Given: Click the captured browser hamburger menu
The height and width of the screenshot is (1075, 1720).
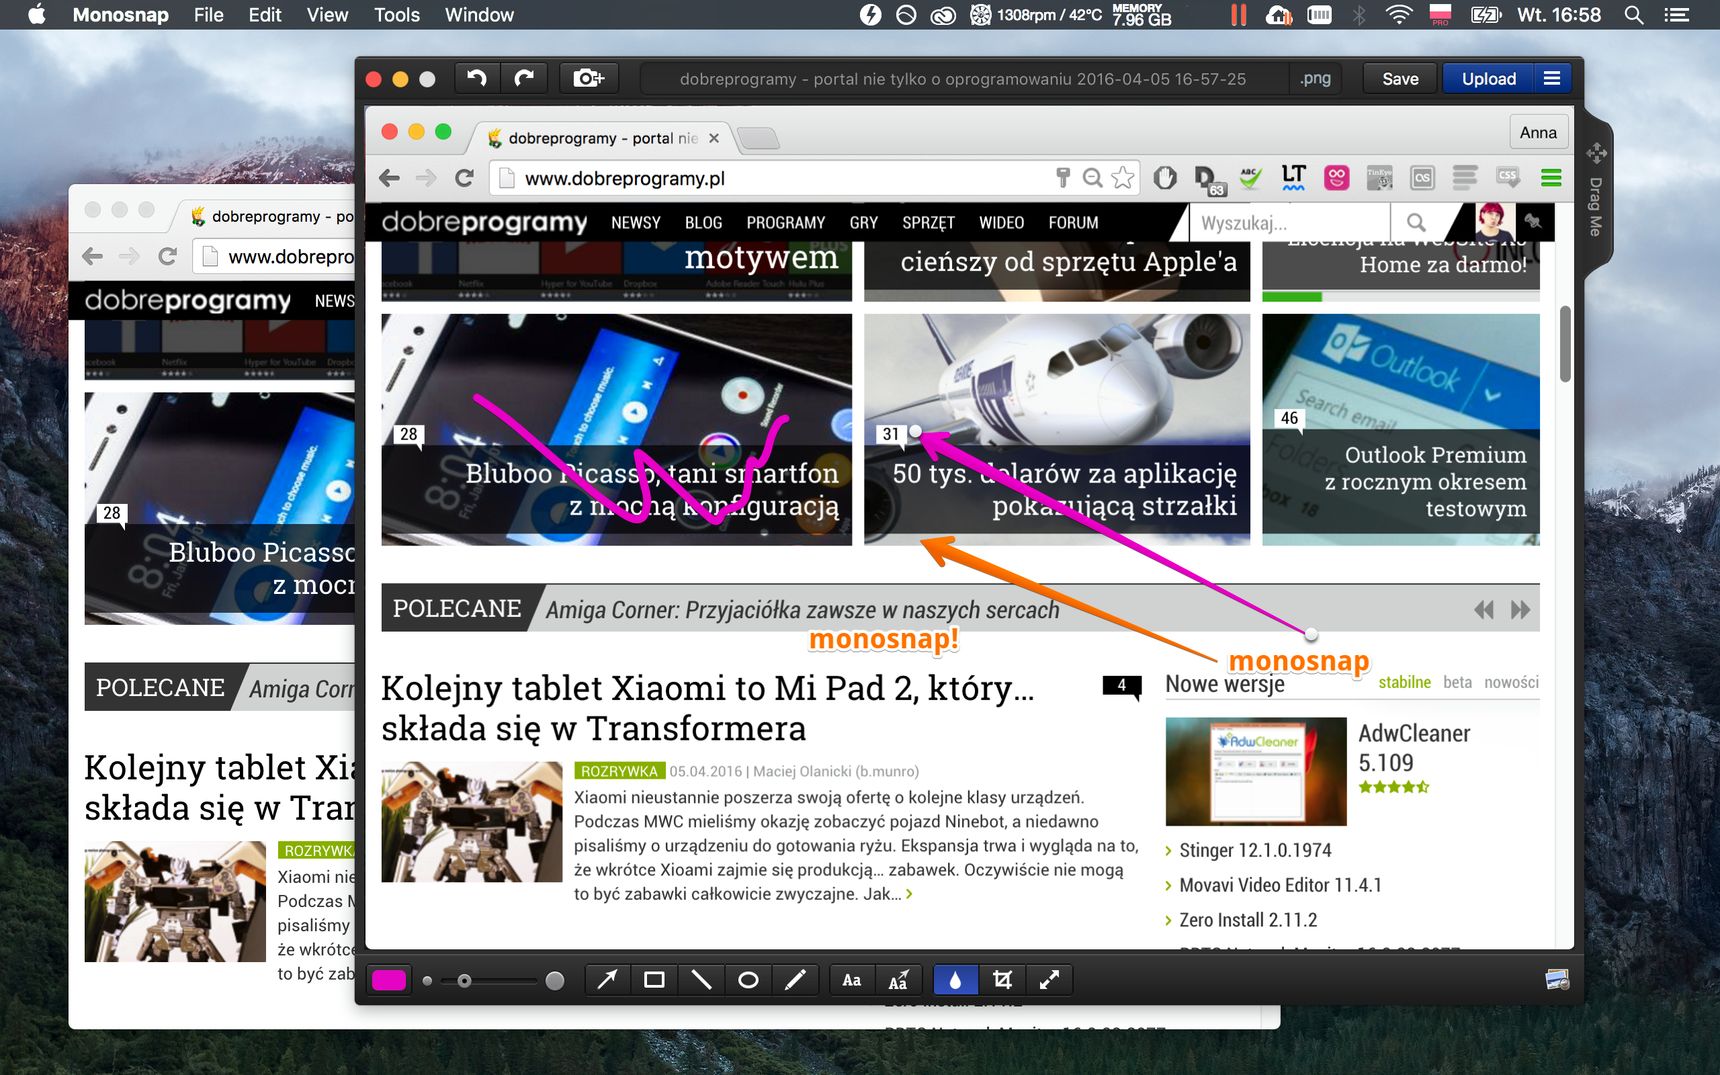Looking at the screenshot, I should click(1551, 178).
